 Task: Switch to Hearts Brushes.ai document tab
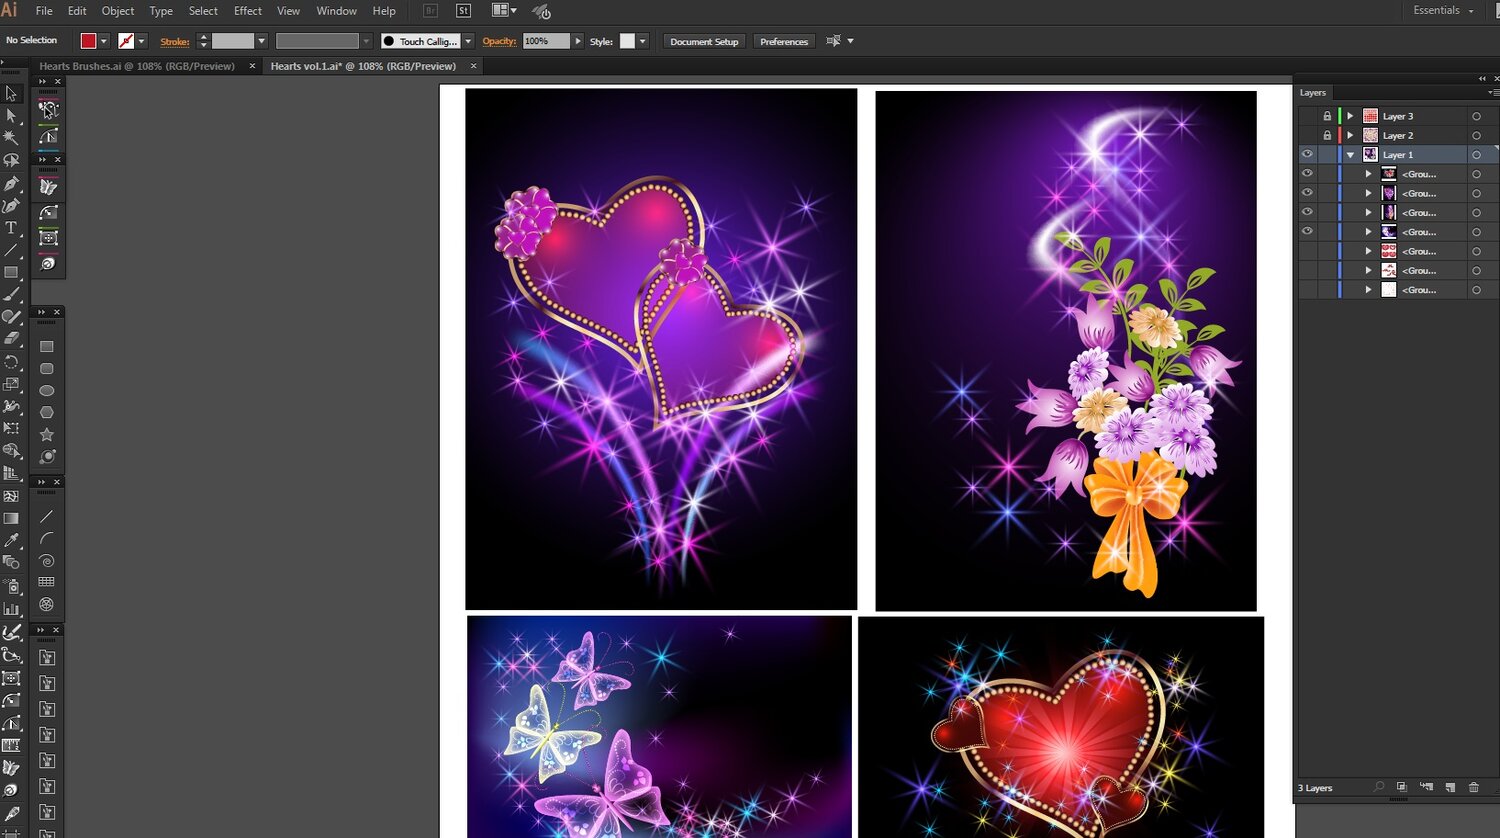(137, 66)
